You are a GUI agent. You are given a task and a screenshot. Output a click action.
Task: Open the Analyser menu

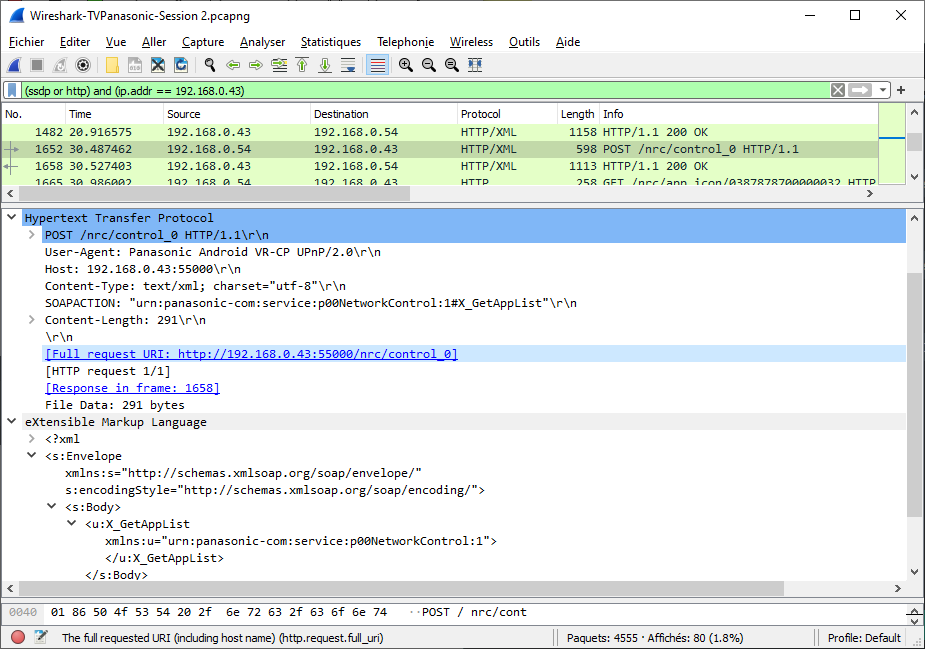pyautogui.click(x=263, y=42)
